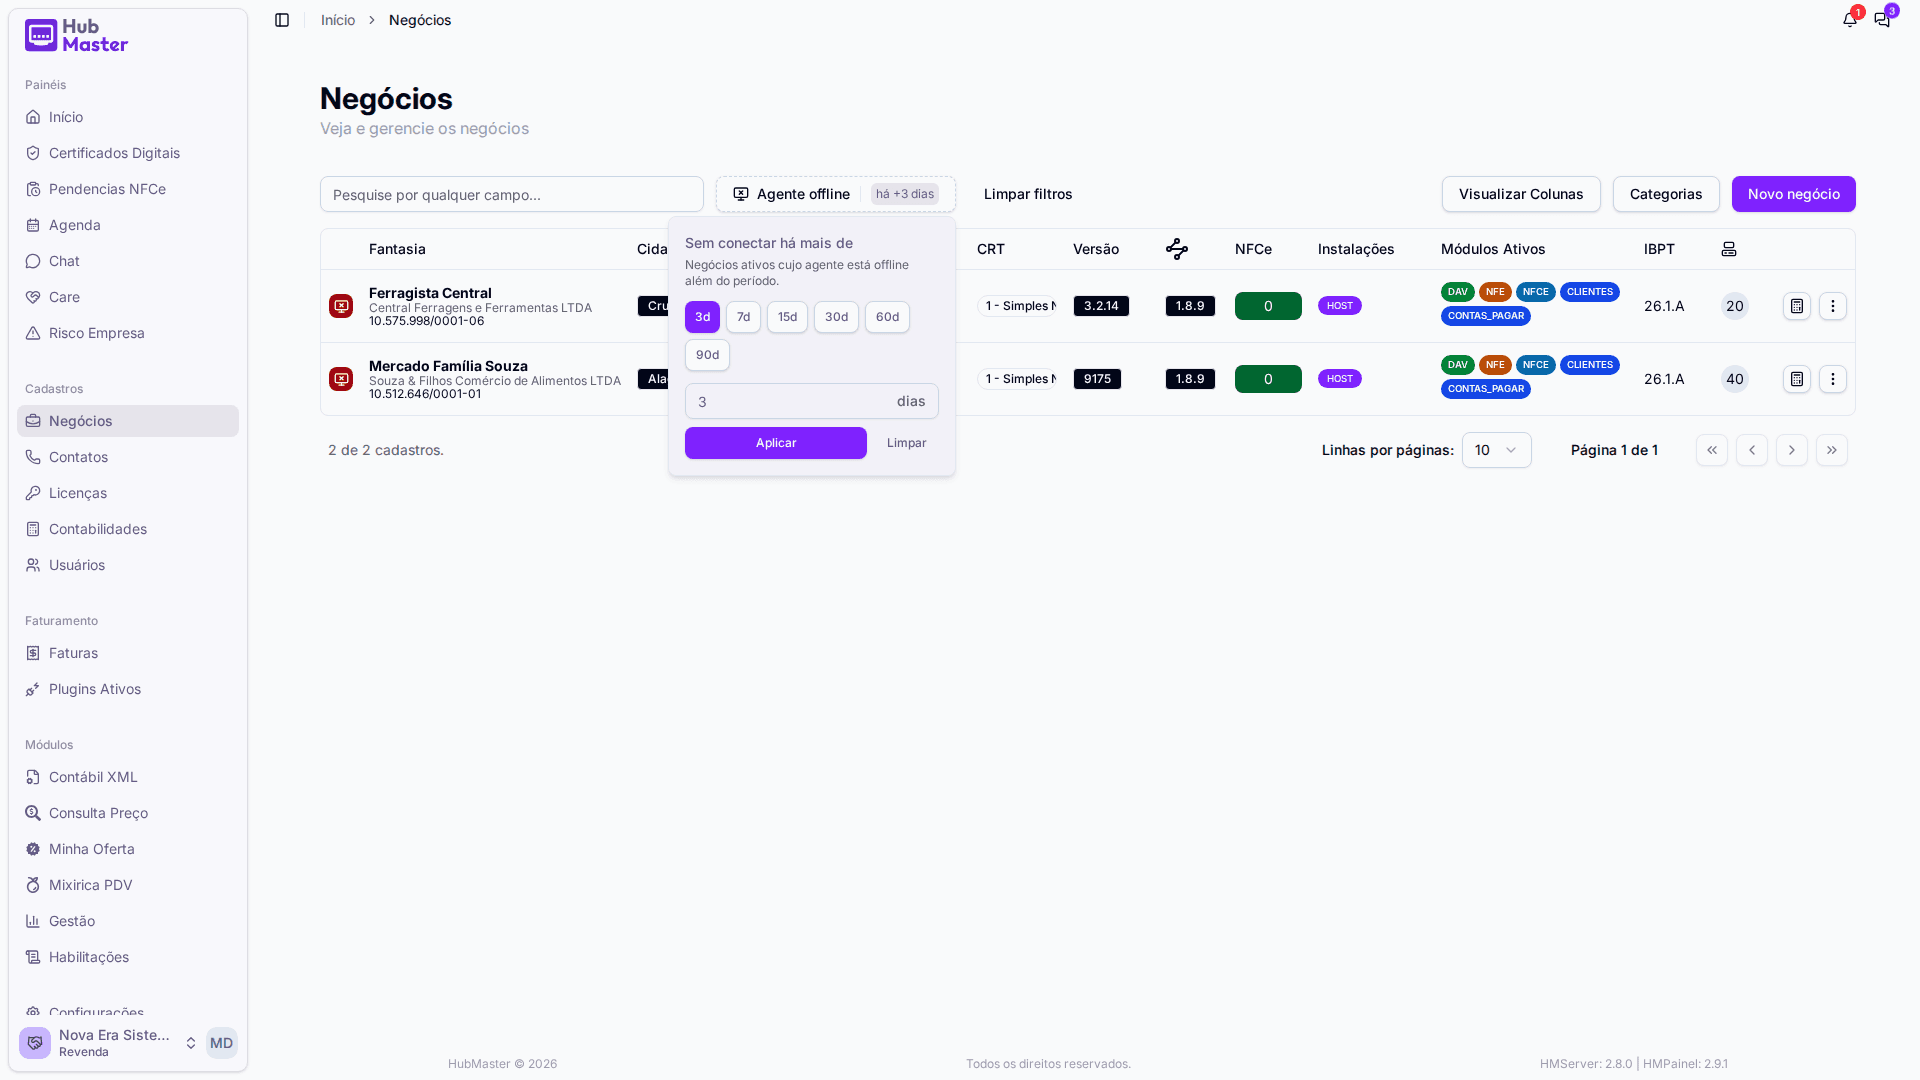Select the 30d period preset

click(836, 317)
